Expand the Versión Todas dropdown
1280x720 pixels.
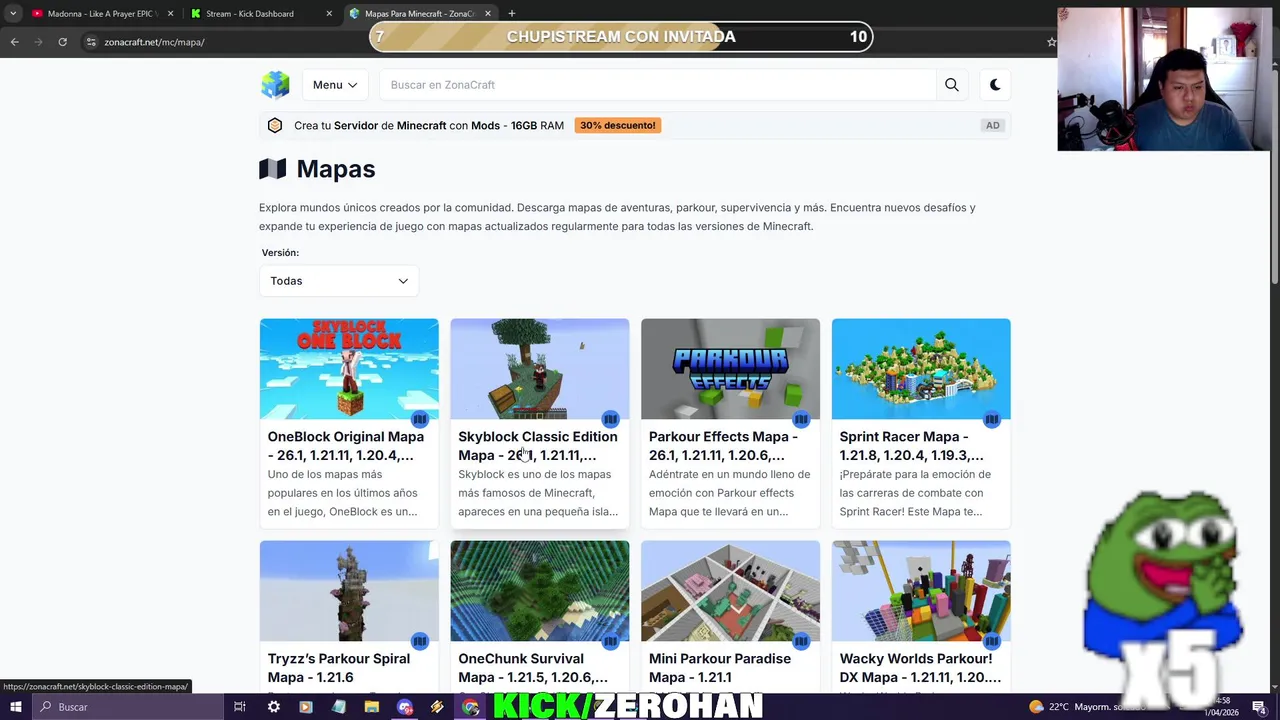(x=339, y=281)
